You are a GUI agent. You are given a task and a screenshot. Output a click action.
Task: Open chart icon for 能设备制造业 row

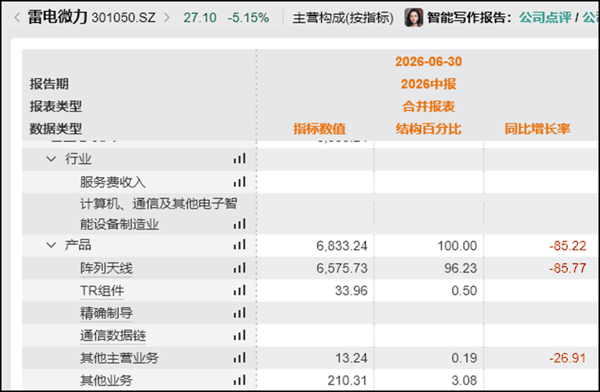pos(240,224)
